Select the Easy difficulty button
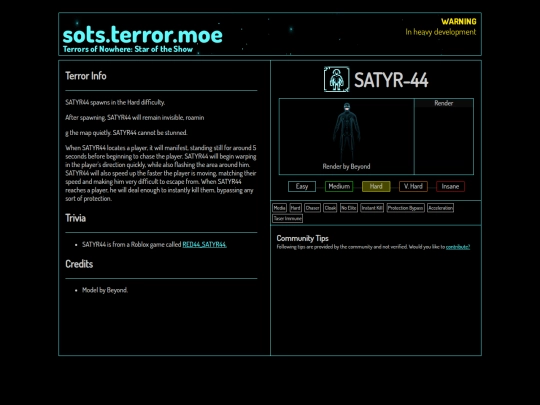This screenshot has width=540, height=405. 302,186
